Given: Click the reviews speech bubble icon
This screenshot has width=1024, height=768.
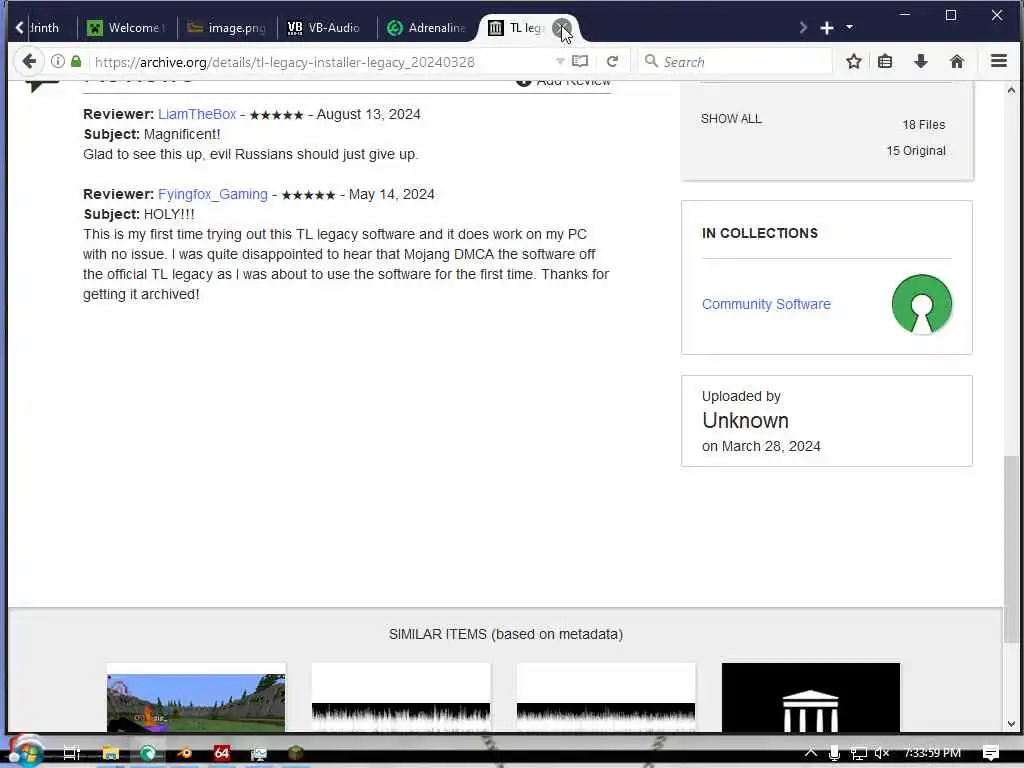Looking at the screenshot, I should tap(42, 86).
